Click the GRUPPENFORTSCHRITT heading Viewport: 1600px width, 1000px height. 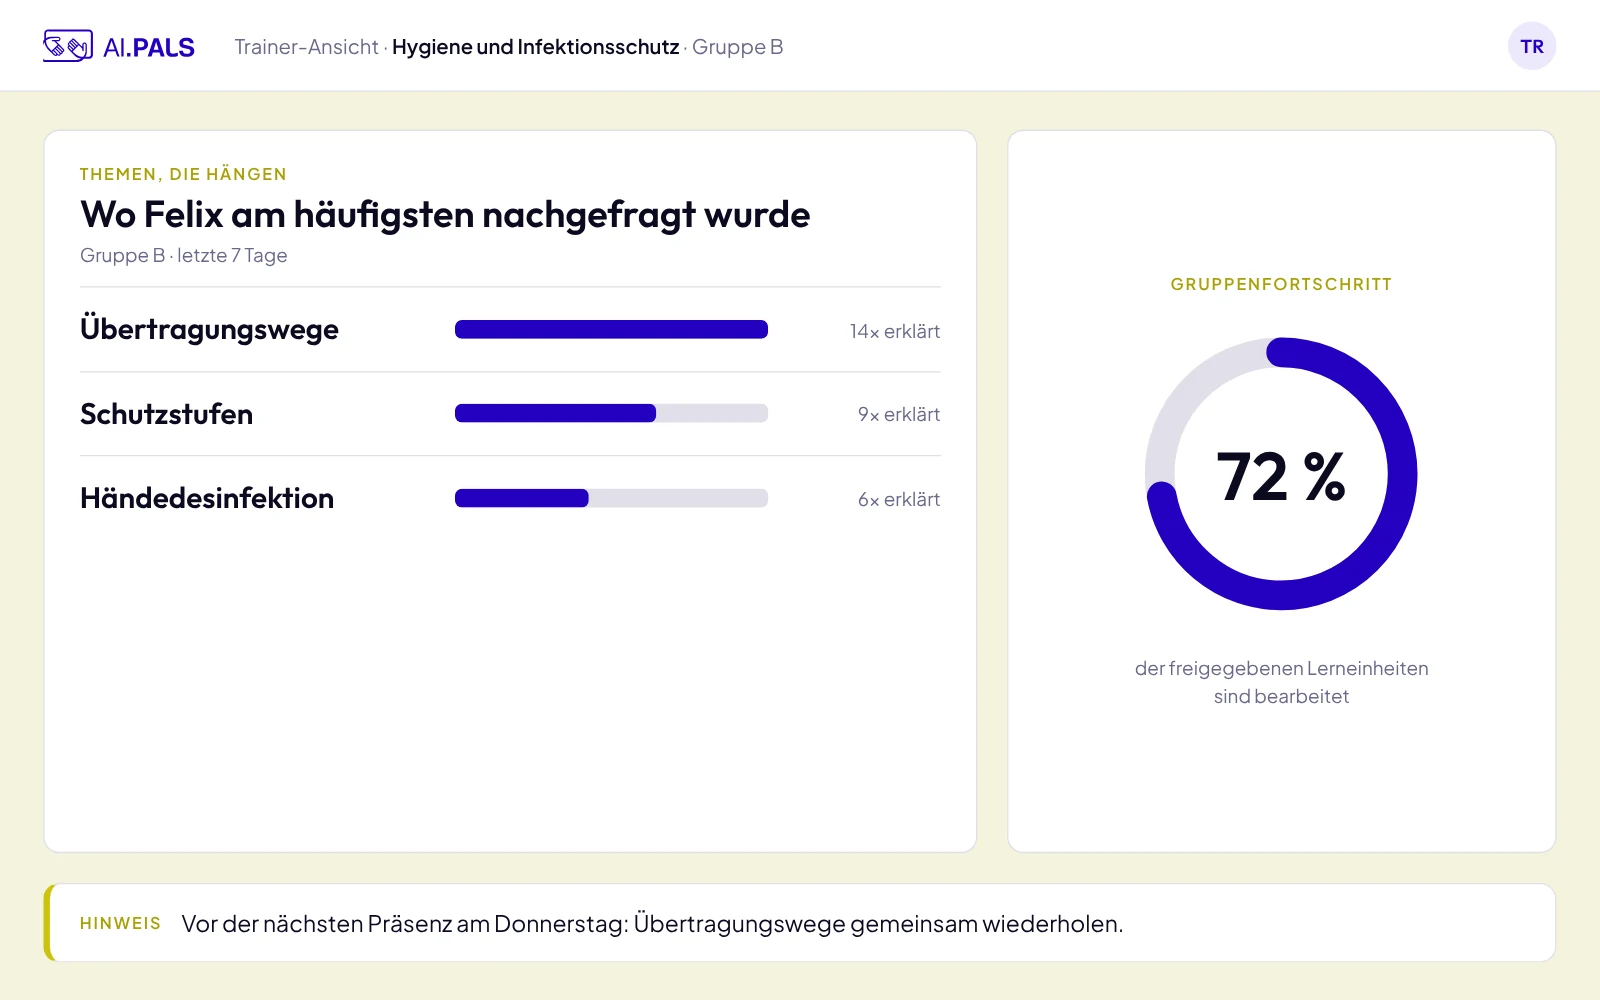click(x=1281, y=284)
